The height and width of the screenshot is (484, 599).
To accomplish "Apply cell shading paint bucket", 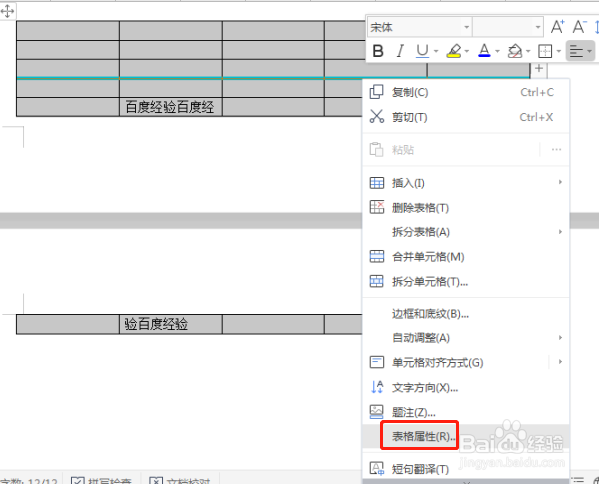I will (x=515, y=51).
